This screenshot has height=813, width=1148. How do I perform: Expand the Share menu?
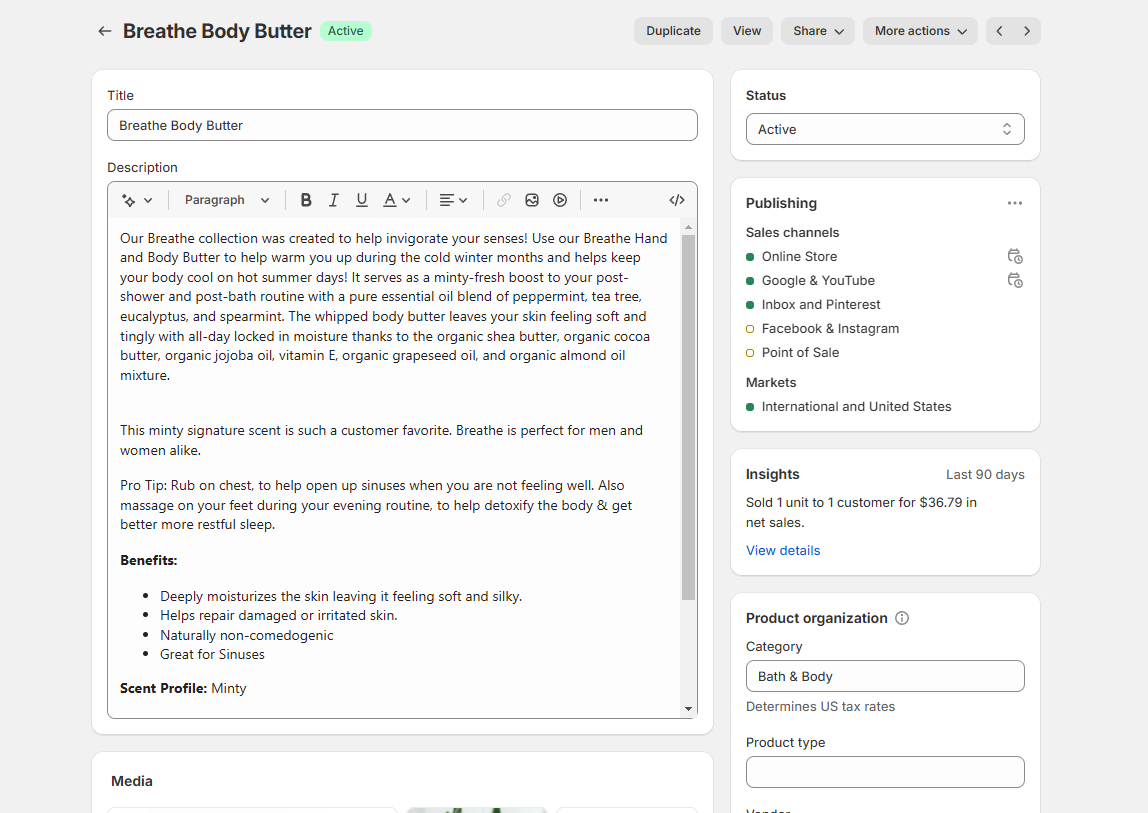tap(818, 31)
